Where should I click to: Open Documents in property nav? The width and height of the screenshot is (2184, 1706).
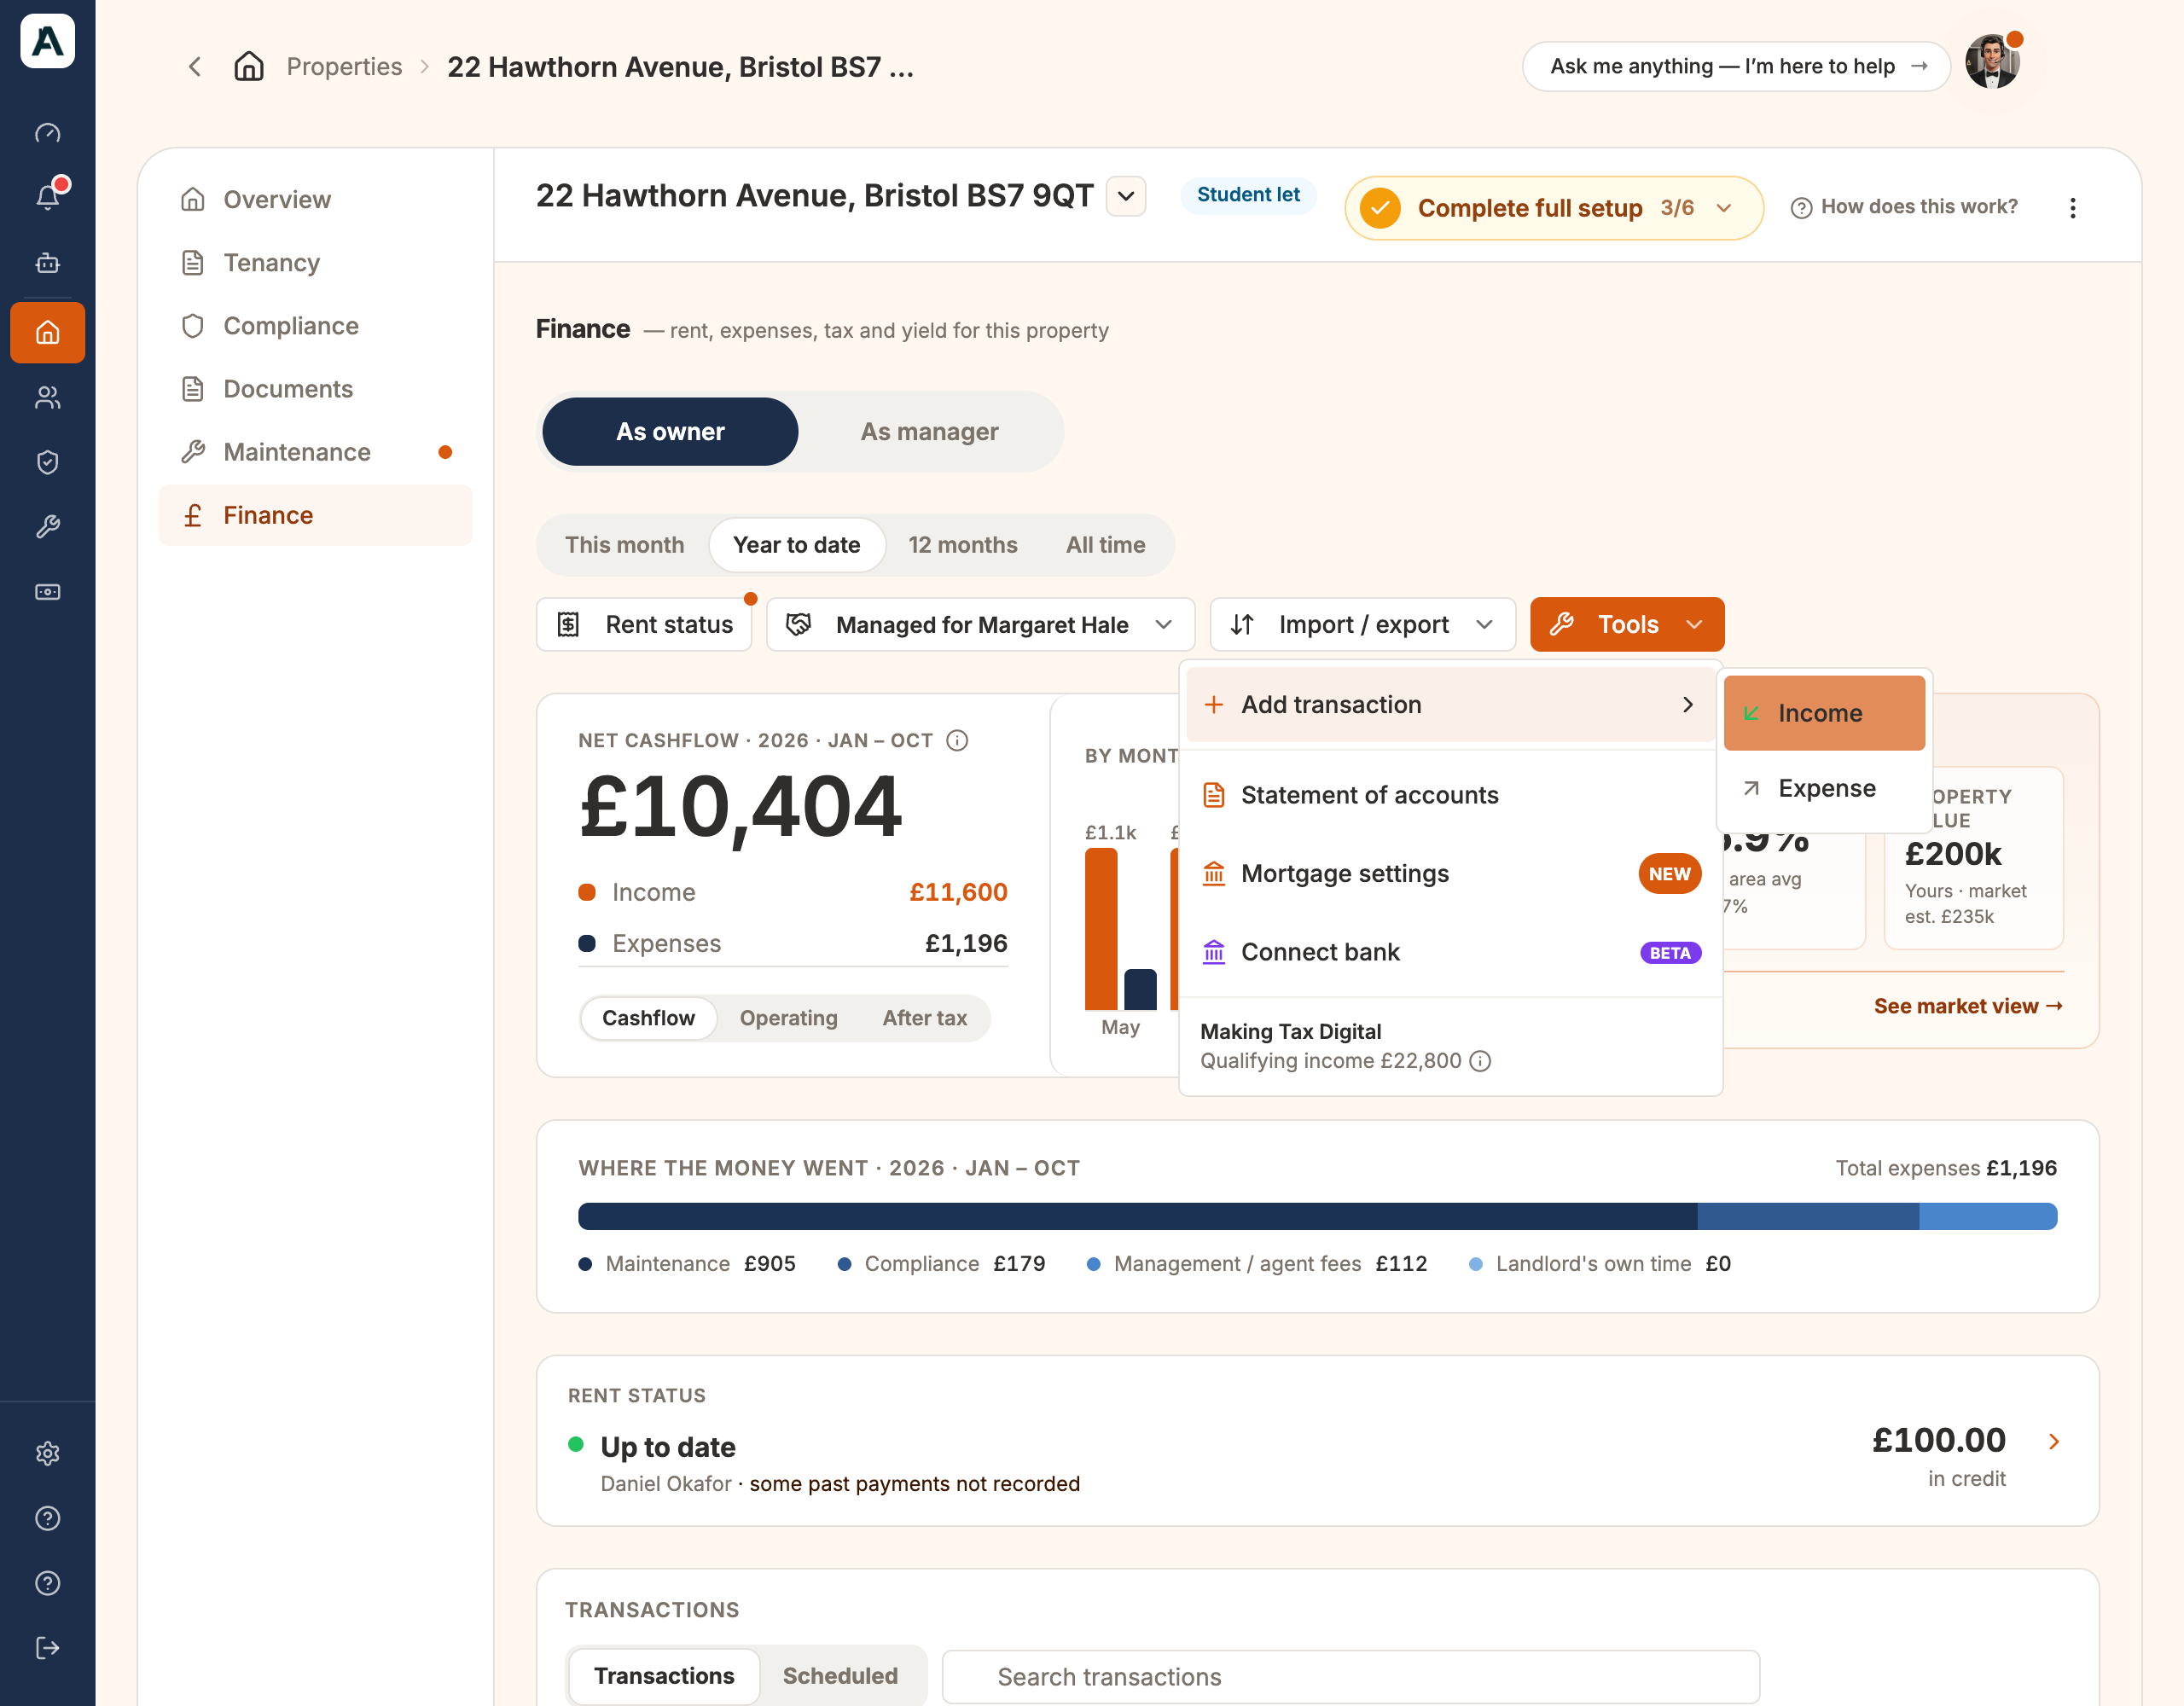[x=315, y=389]
